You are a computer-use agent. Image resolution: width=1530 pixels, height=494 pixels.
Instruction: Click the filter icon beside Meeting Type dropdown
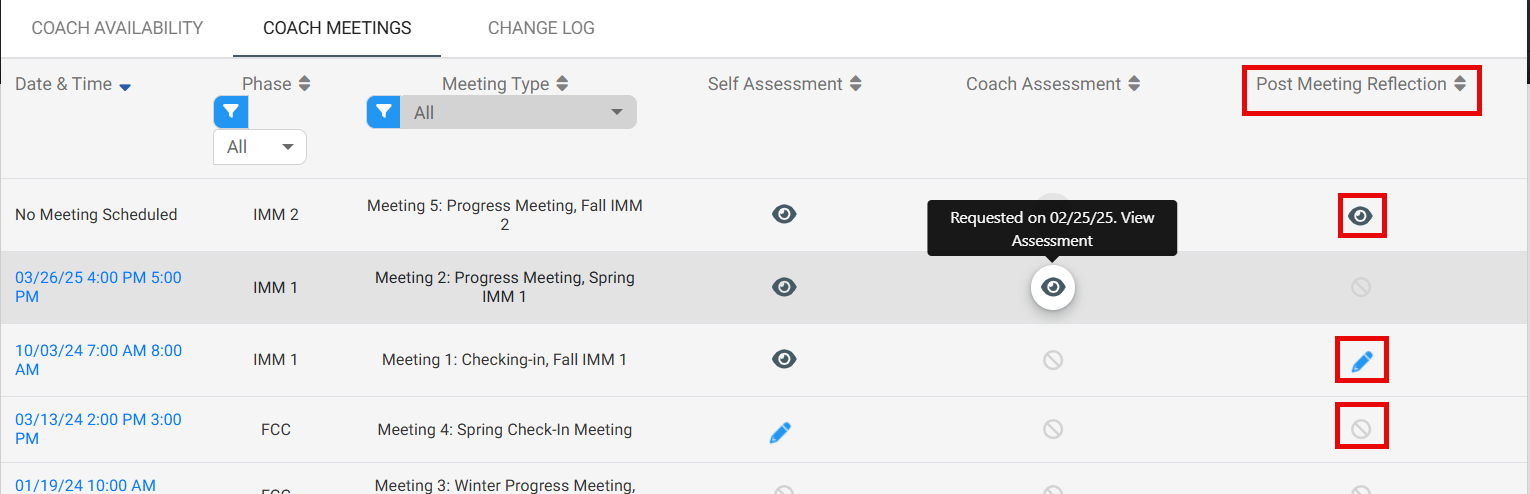pos(384,113)
